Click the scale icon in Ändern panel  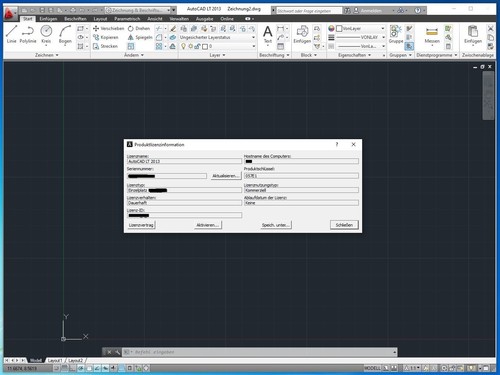point(131,46)
